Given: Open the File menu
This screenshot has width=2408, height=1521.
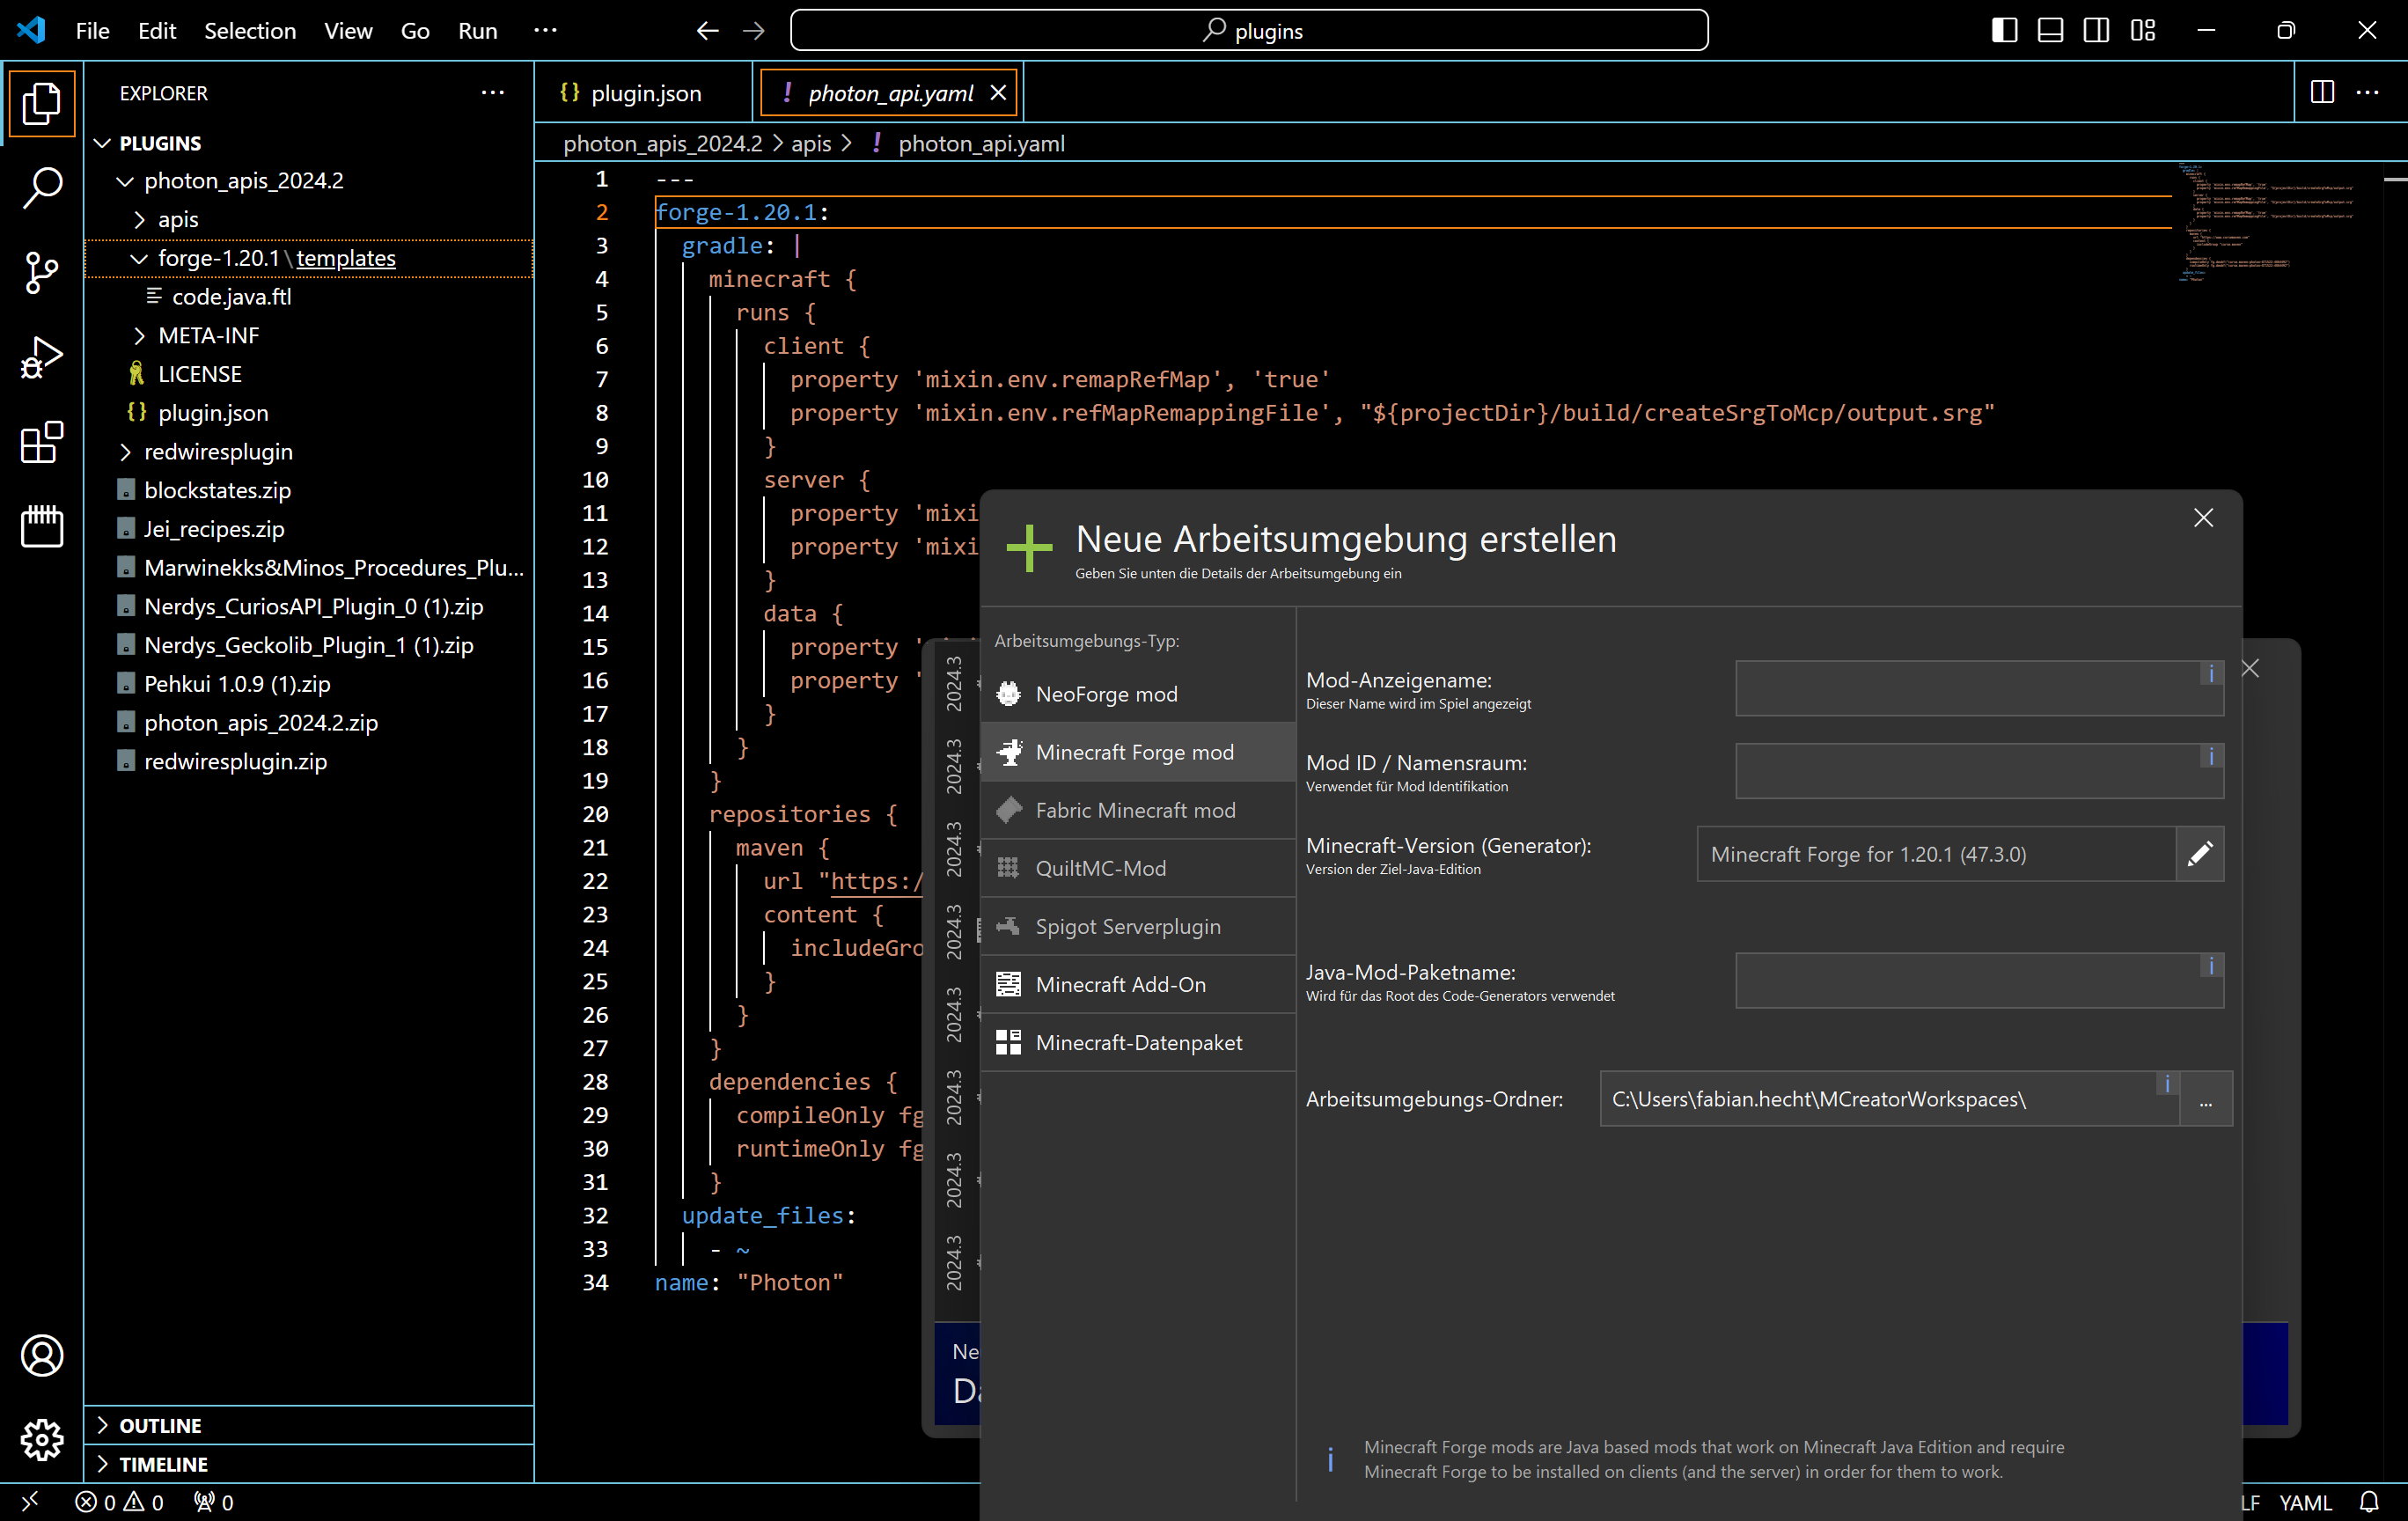Looking at the screenshot, I should tap(92, 31).
